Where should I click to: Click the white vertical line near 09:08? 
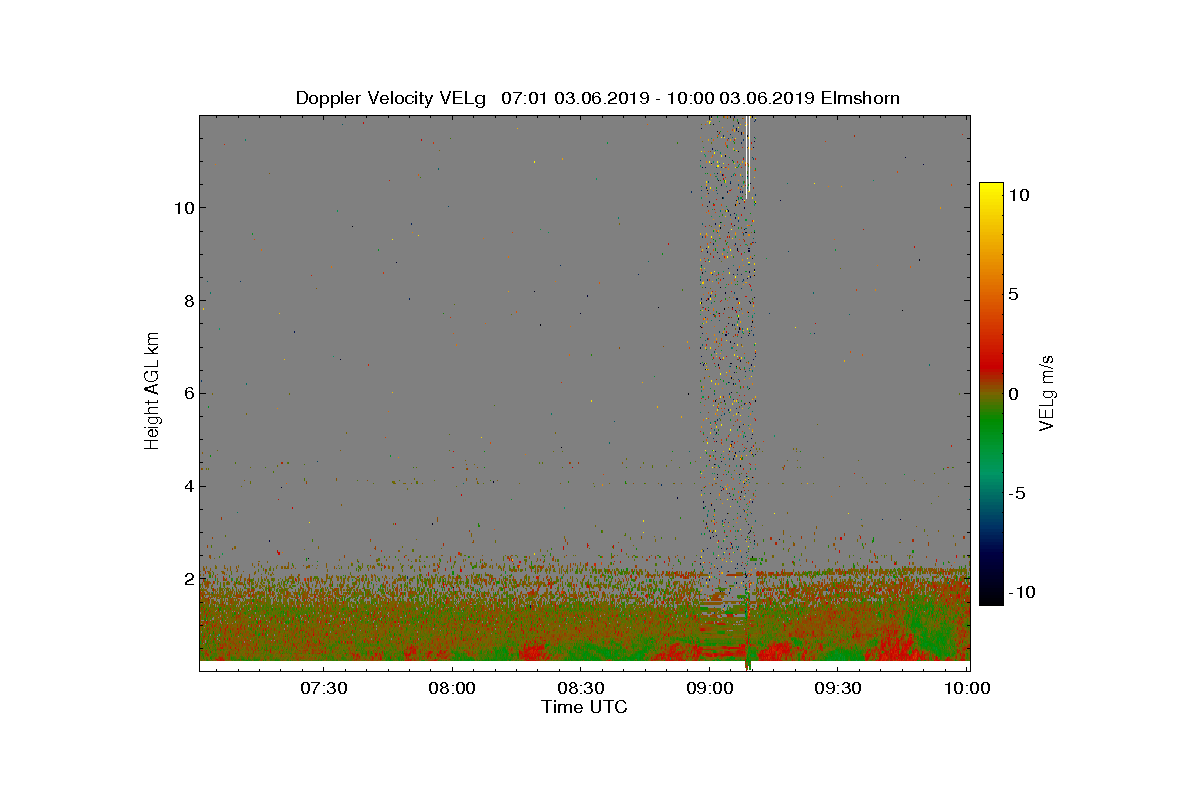(x=747, y=157)
